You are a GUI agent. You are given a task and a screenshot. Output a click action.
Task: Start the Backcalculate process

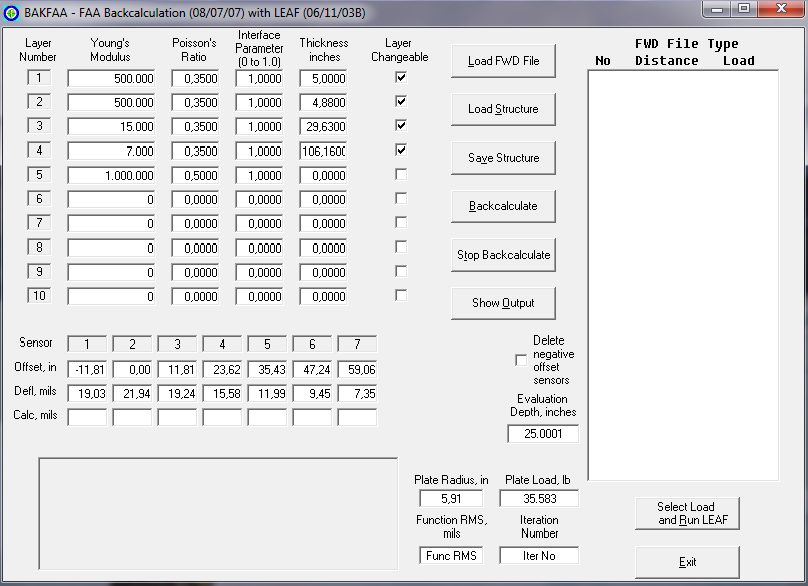pyautogui.click(x=503, y=206)
